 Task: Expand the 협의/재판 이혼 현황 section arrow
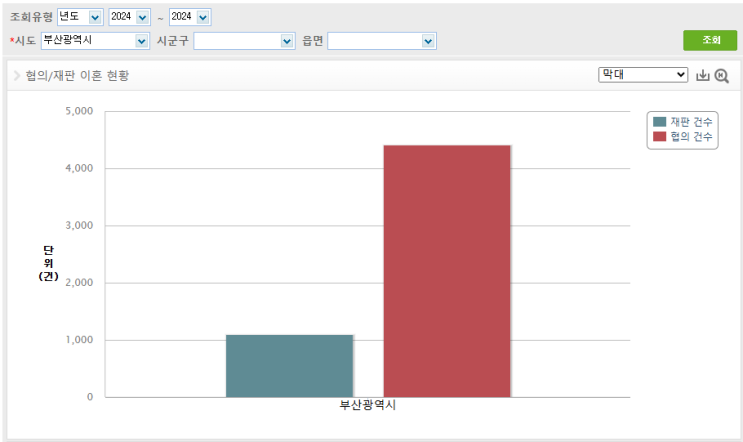[x=17, y=75]
